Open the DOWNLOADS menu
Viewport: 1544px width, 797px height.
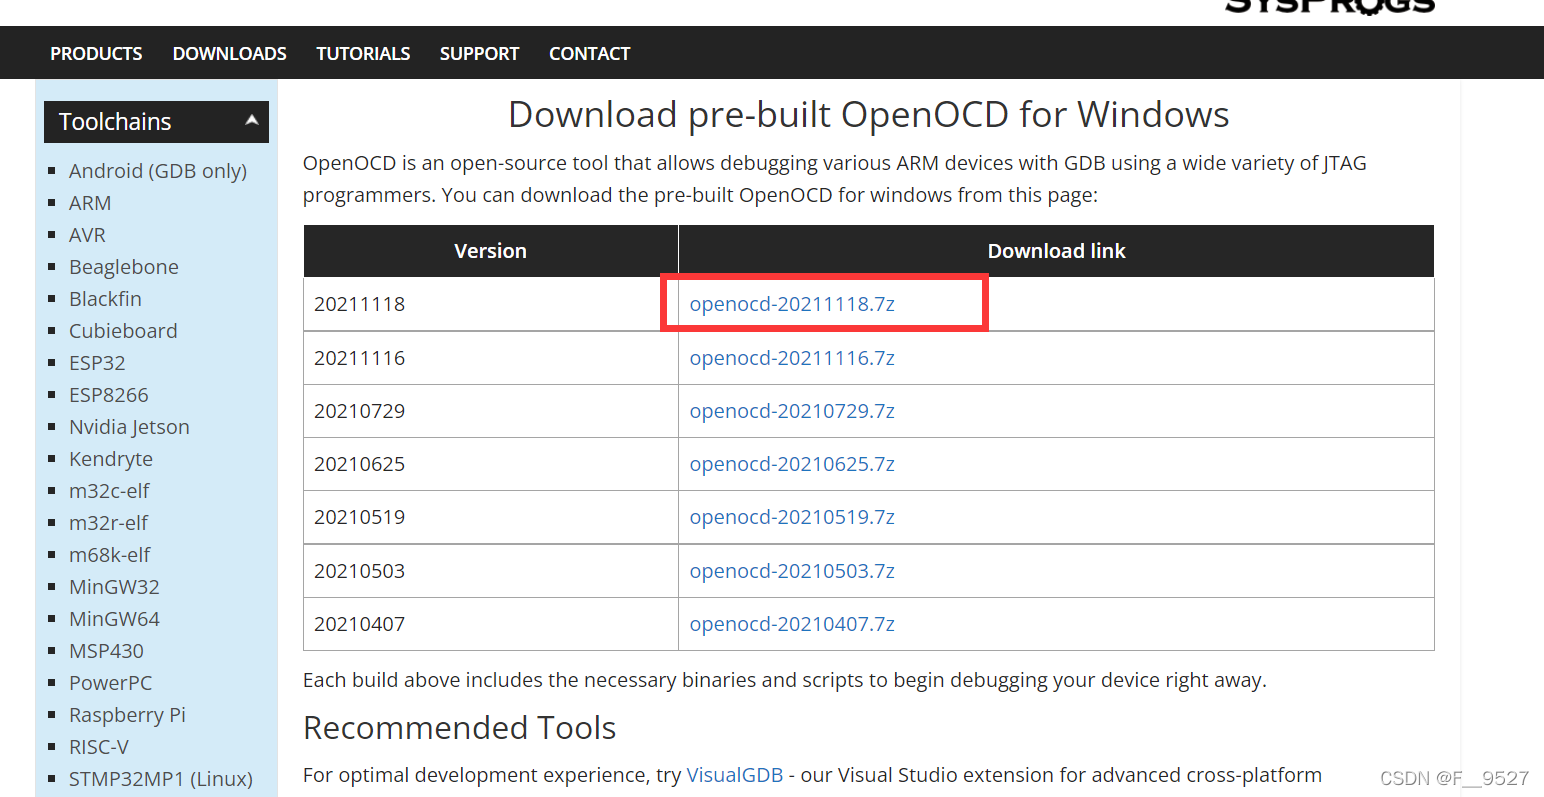coord(230,54)
